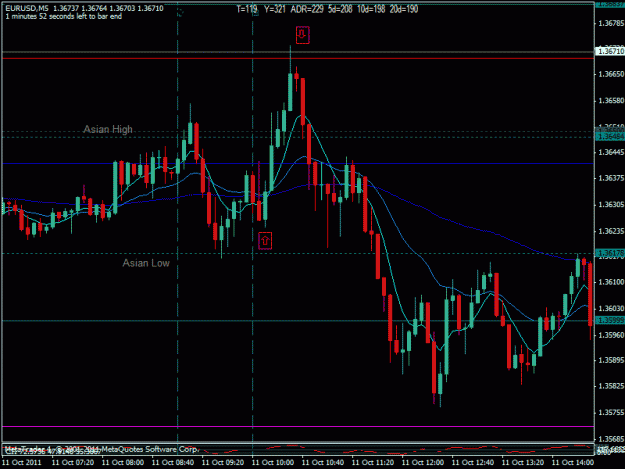Click the 1.36178 price level tag
Screen dimensions: 625x469
coord(610,253)
